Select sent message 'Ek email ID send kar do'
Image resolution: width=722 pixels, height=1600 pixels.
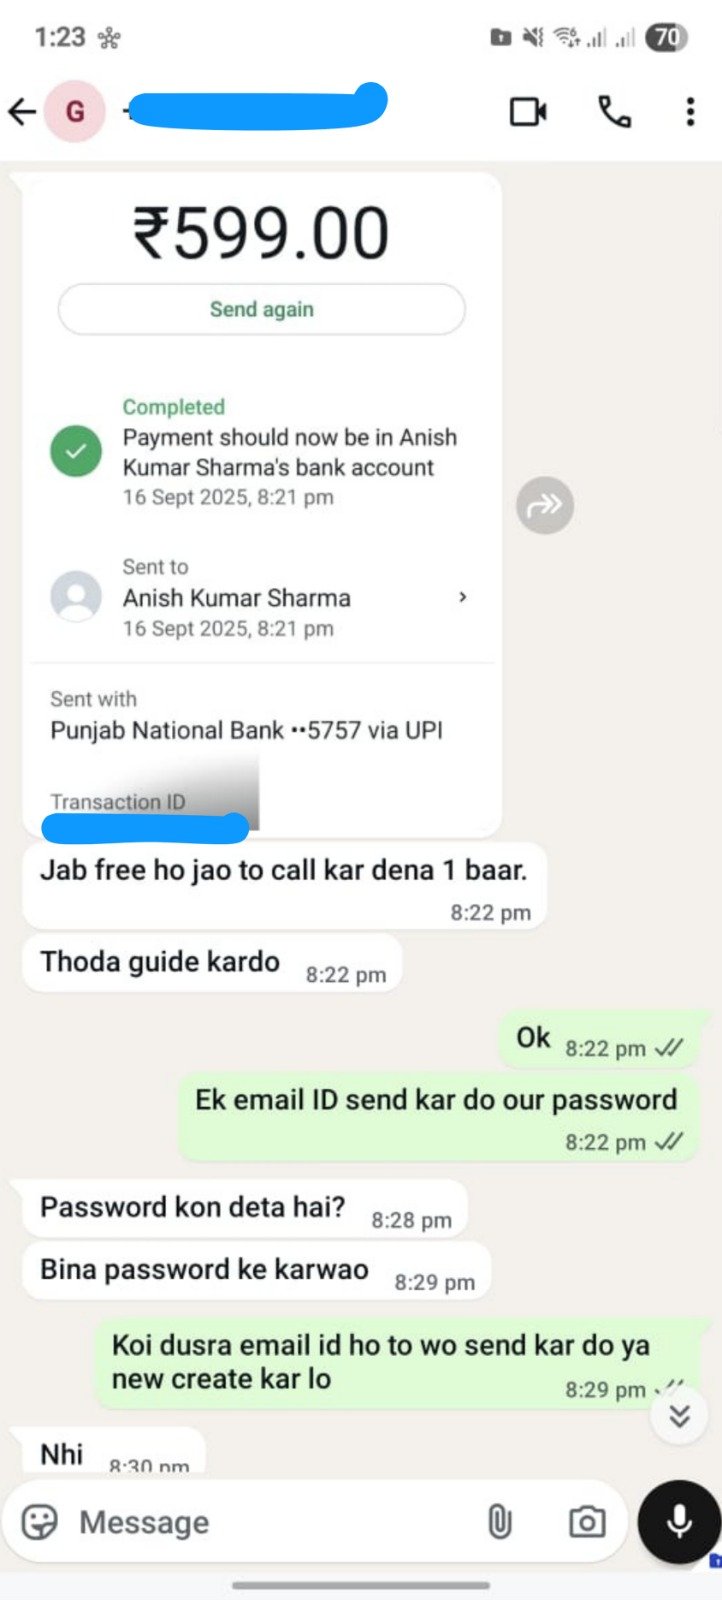point(438,1117)
